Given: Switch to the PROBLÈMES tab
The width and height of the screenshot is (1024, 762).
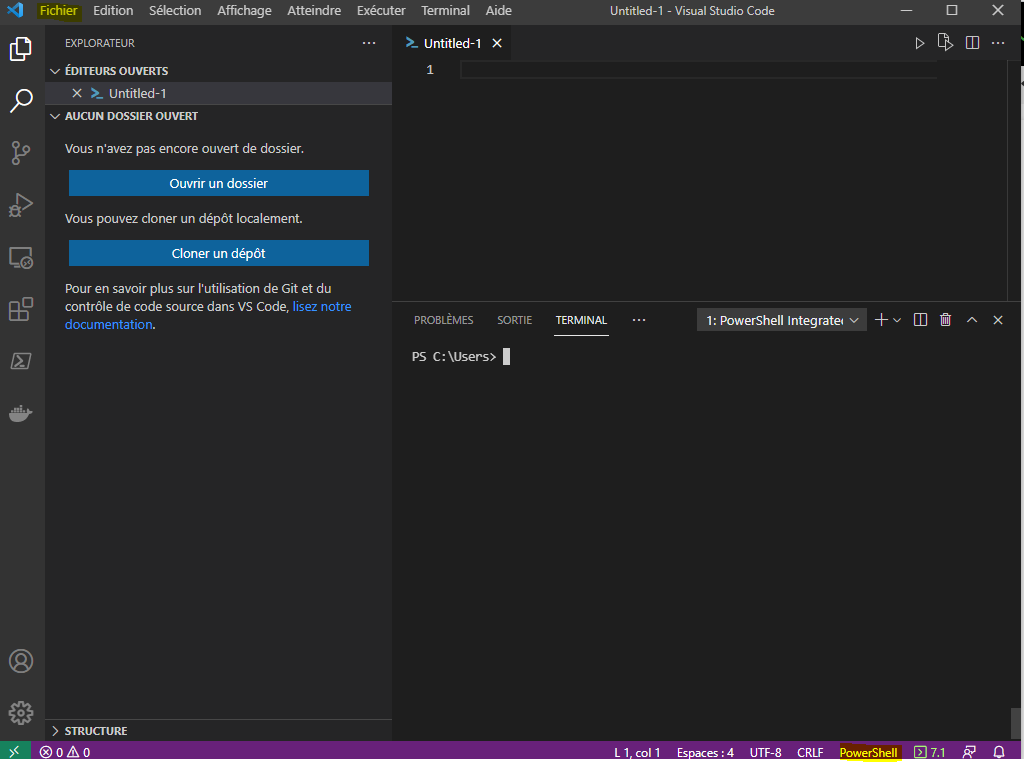Looking at the screenshot, I should coord(443,320).
